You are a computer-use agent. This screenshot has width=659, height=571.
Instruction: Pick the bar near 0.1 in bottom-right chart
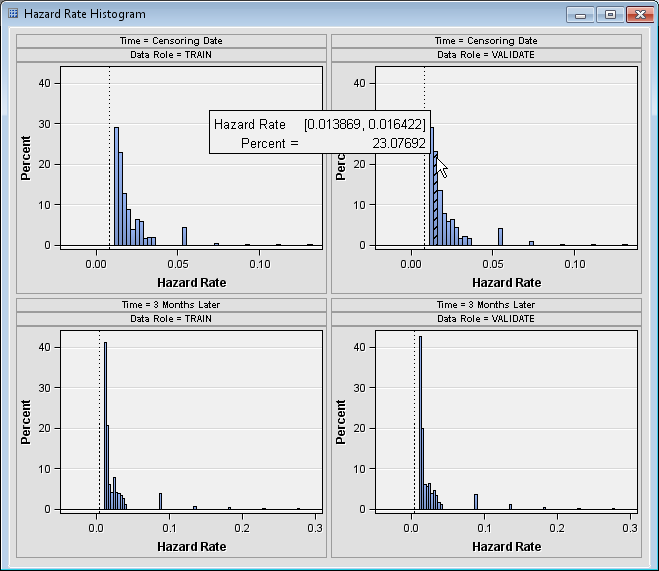coord(476,502)
